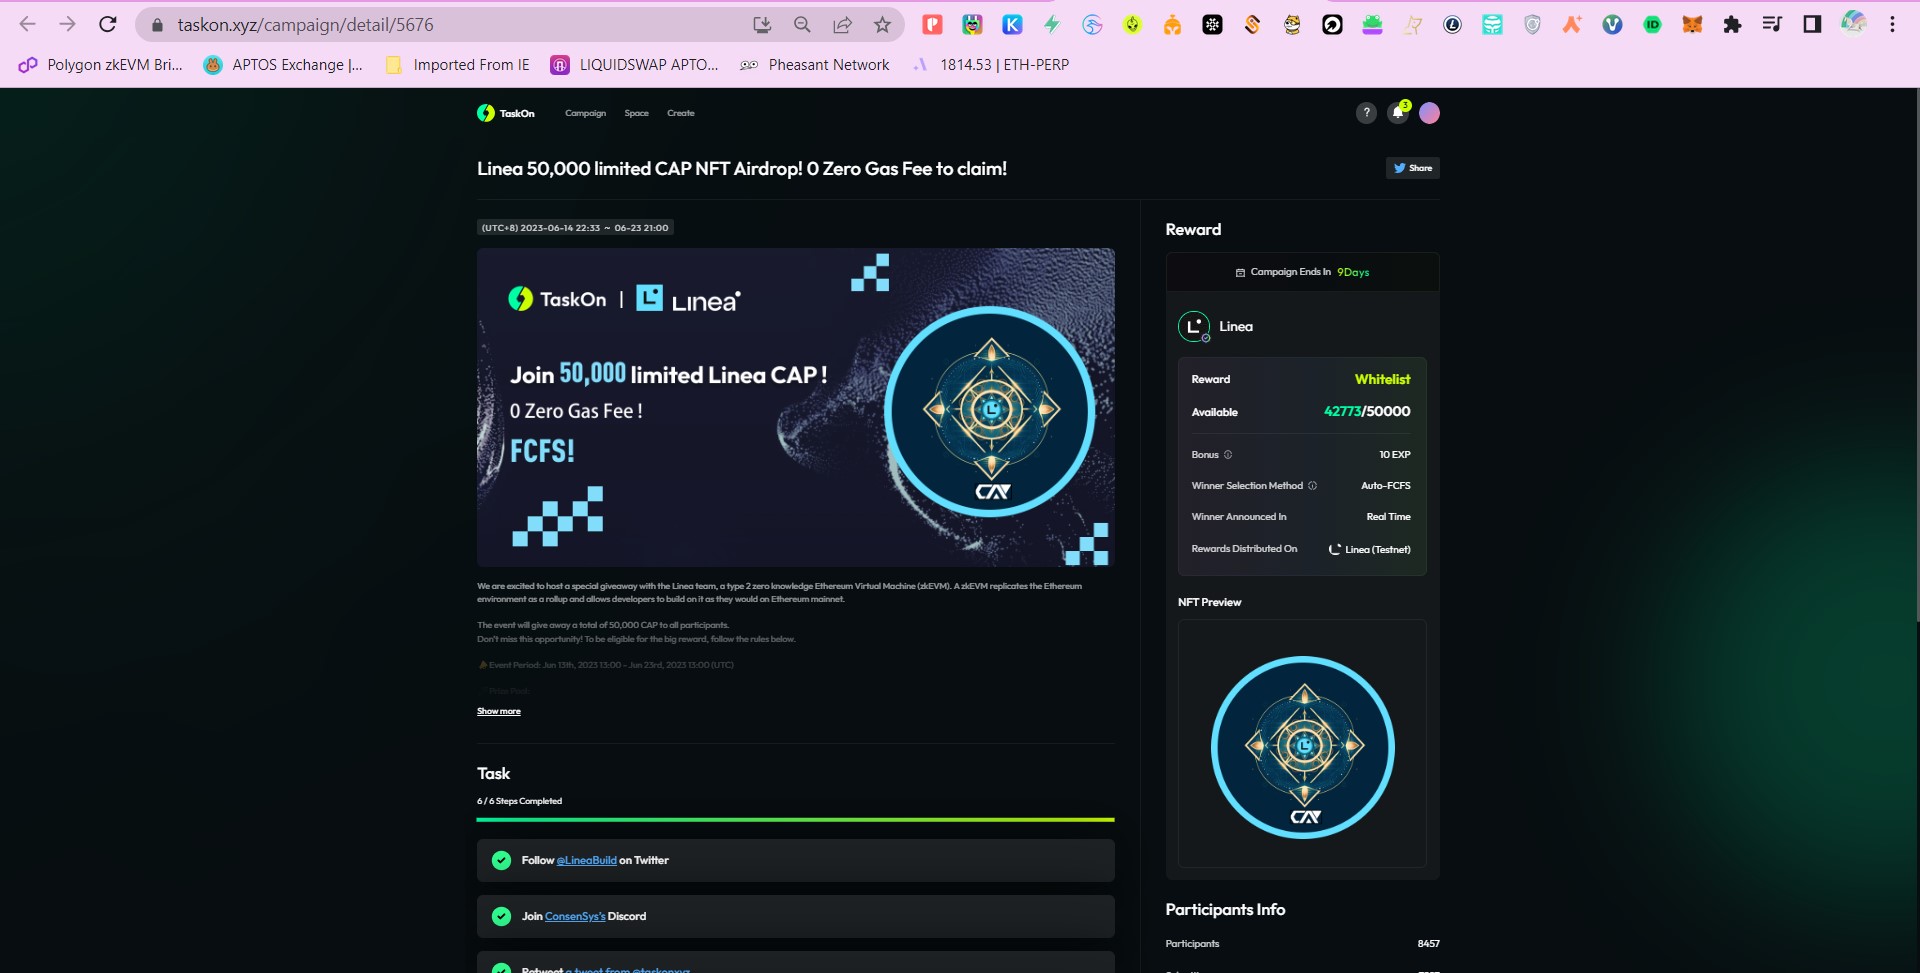Click the "Linea (Testnet)" distribution value
1920x973 pixels.
(1370, 550)
